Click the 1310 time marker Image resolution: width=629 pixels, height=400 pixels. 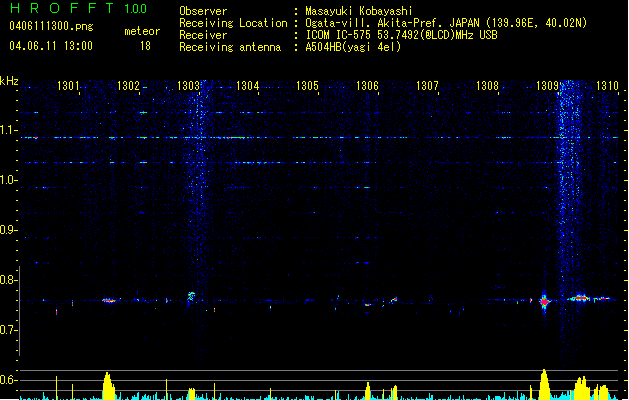click(x=607, y=85)
